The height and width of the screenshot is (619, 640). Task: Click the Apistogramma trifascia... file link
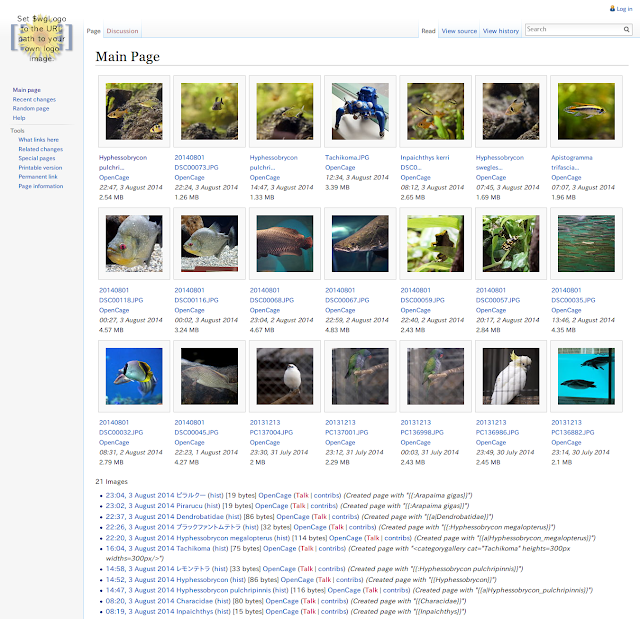(x=571, y=162)
